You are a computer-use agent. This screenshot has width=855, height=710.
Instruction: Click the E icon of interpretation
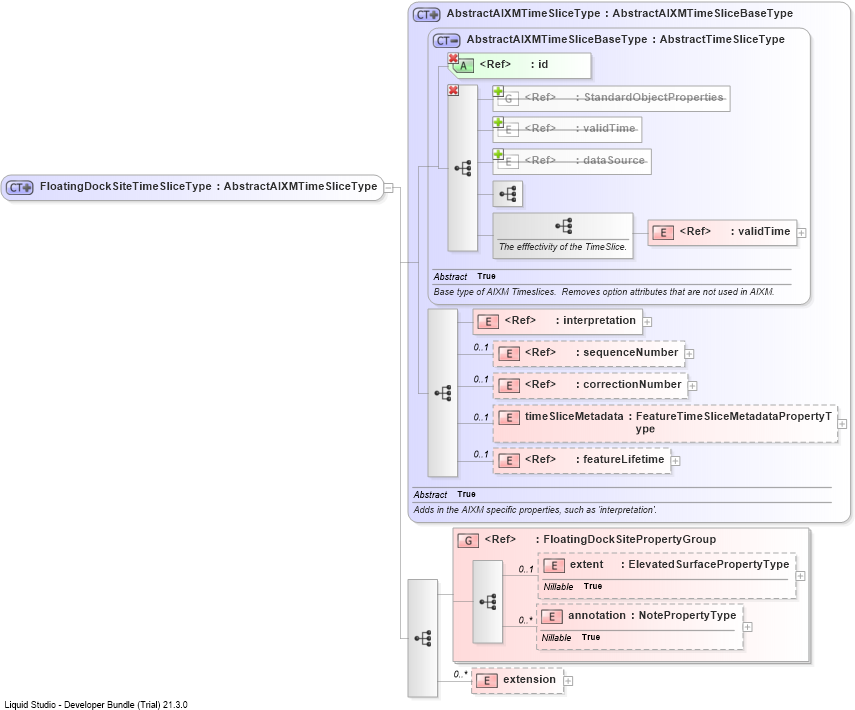(x=488, y=322)
